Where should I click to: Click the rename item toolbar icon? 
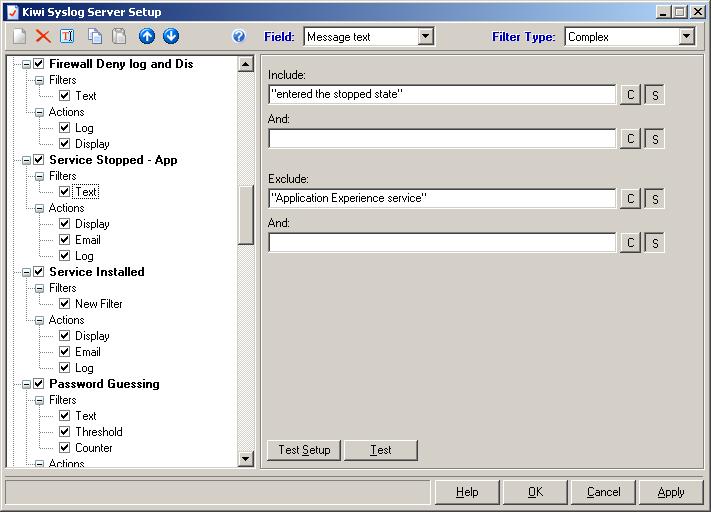tap(67, 36)
